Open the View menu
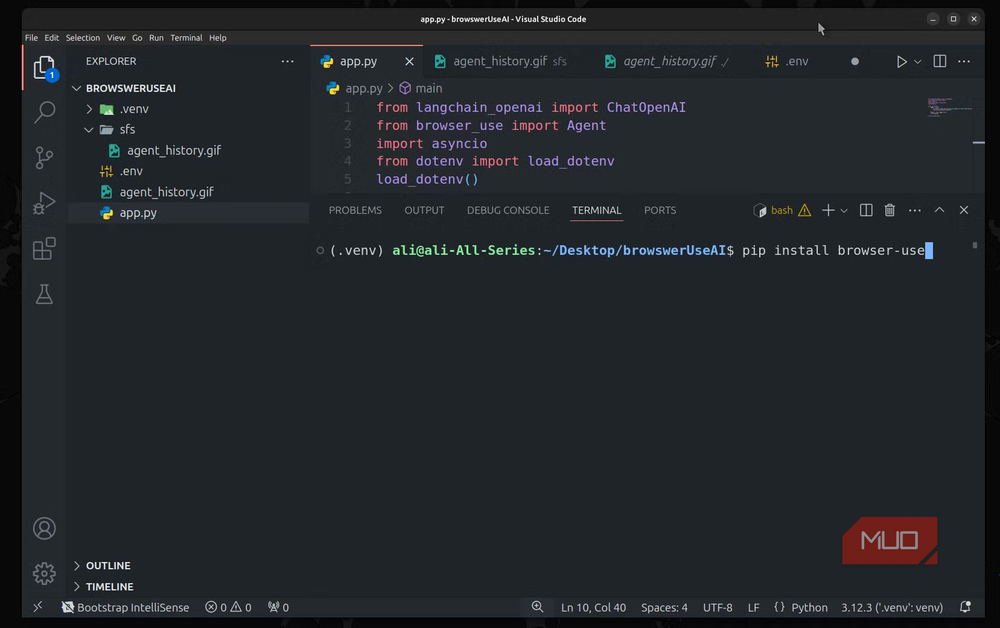1000x628 pixels. pos(116,38)
